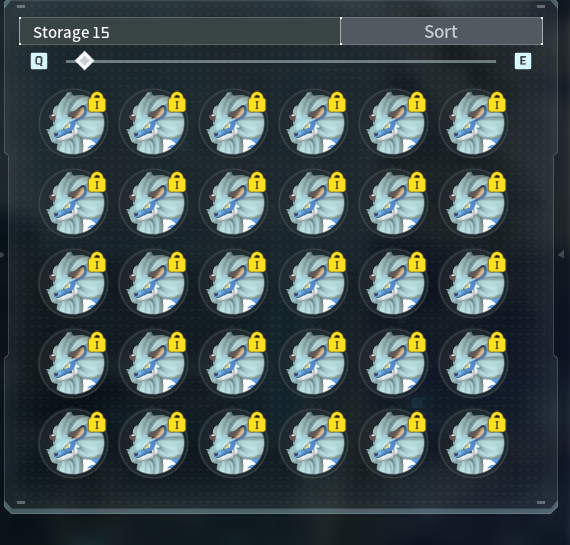The height and width of the screenshot is (545, 570).
Task: Select creature in row five, column five
Action: pos(393,444)
